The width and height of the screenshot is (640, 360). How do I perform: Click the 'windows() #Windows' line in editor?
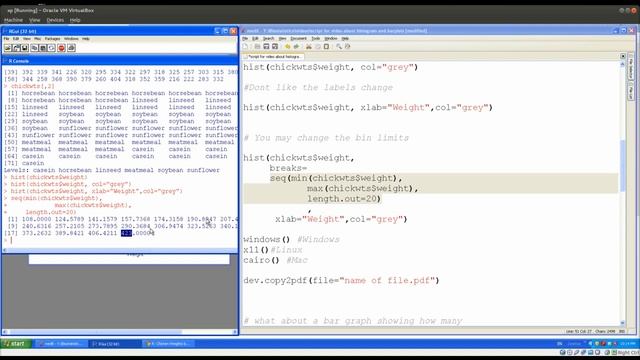point(291,240)
